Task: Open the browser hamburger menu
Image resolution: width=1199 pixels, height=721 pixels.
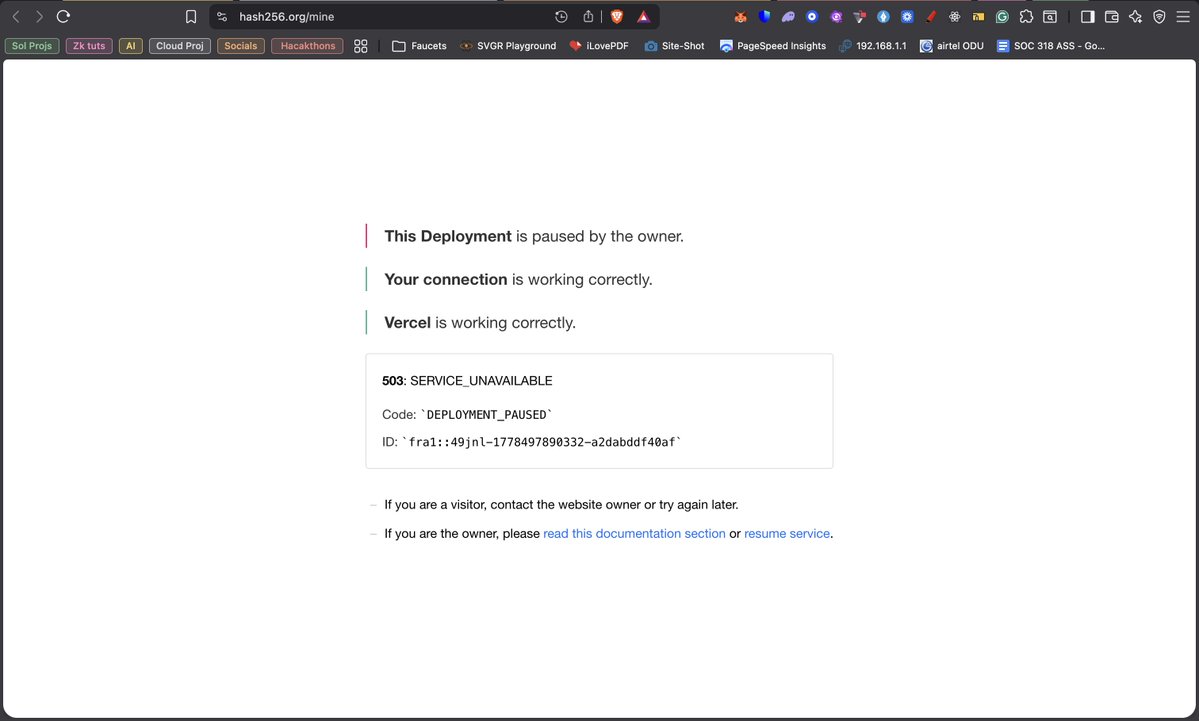Action: (1183, 16)
